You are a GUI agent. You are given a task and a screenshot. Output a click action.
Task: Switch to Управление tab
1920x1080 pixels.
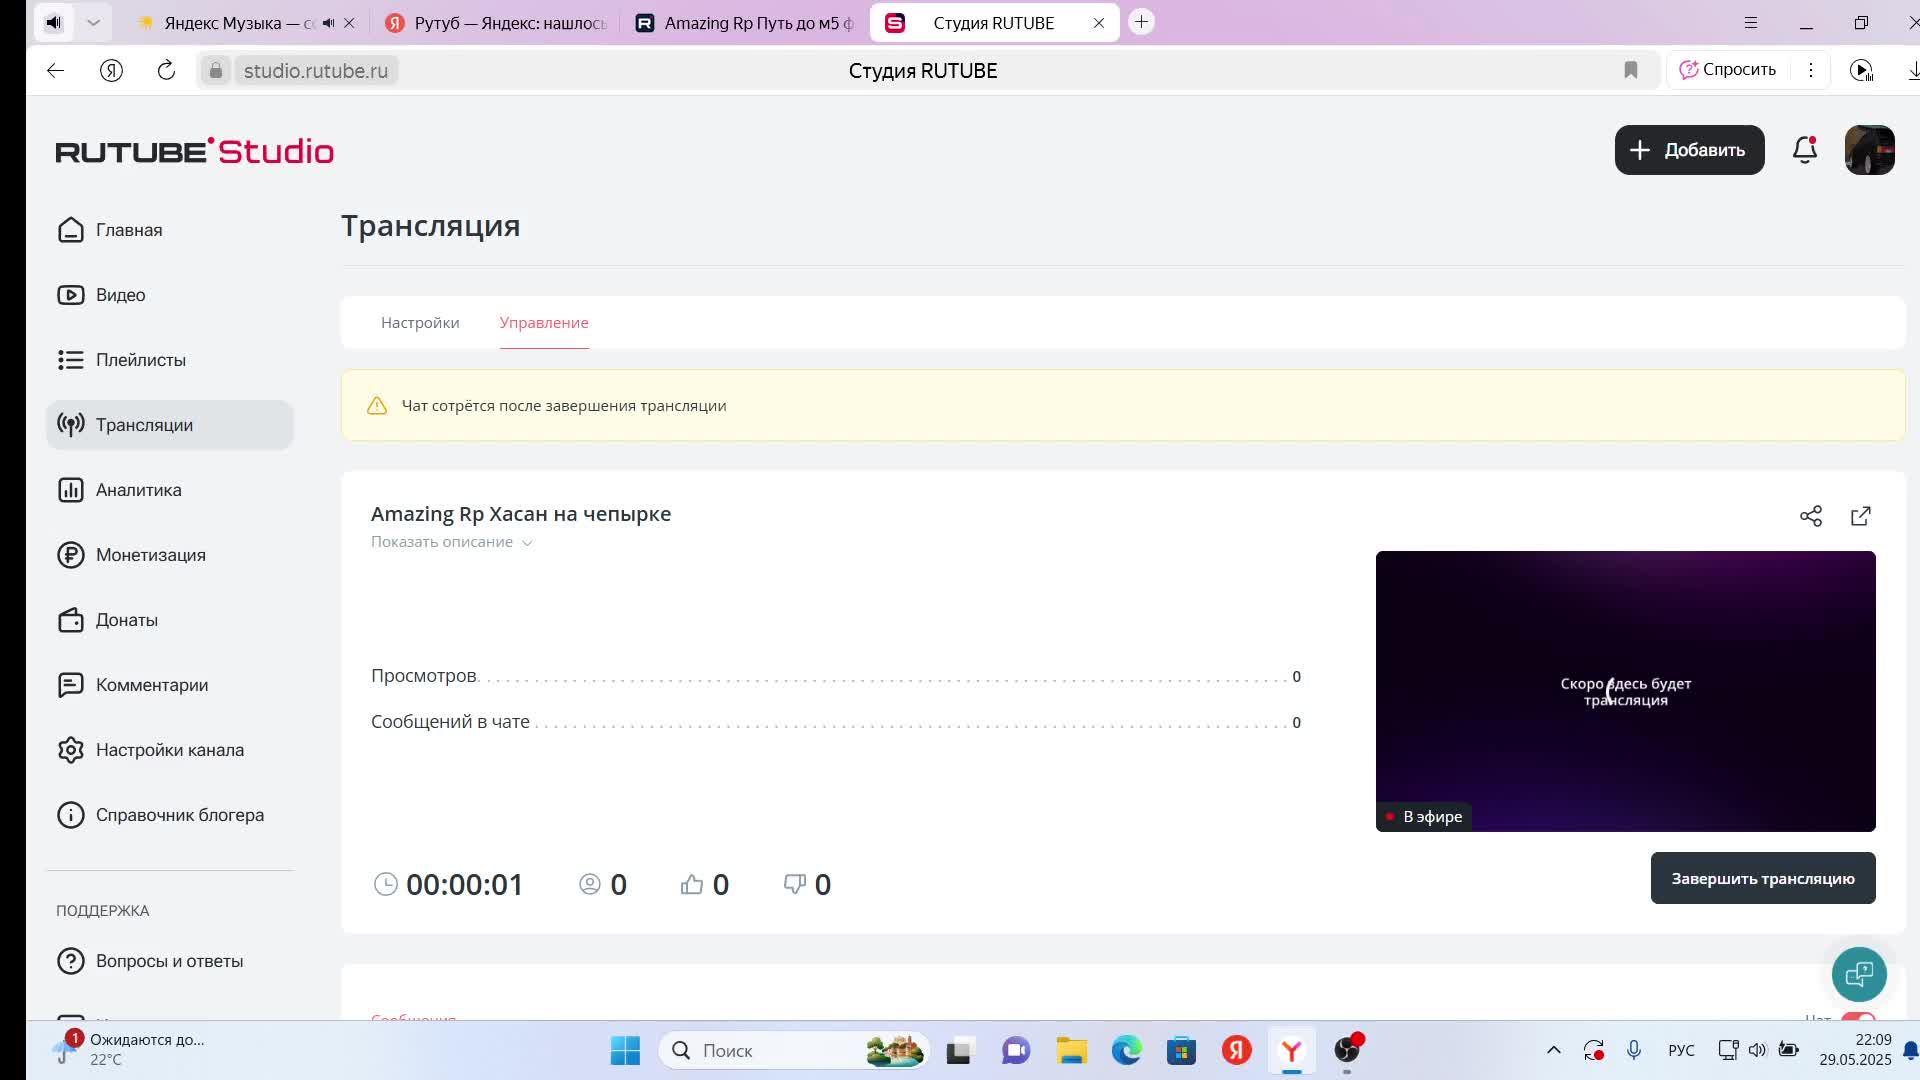tap(544, 323)
